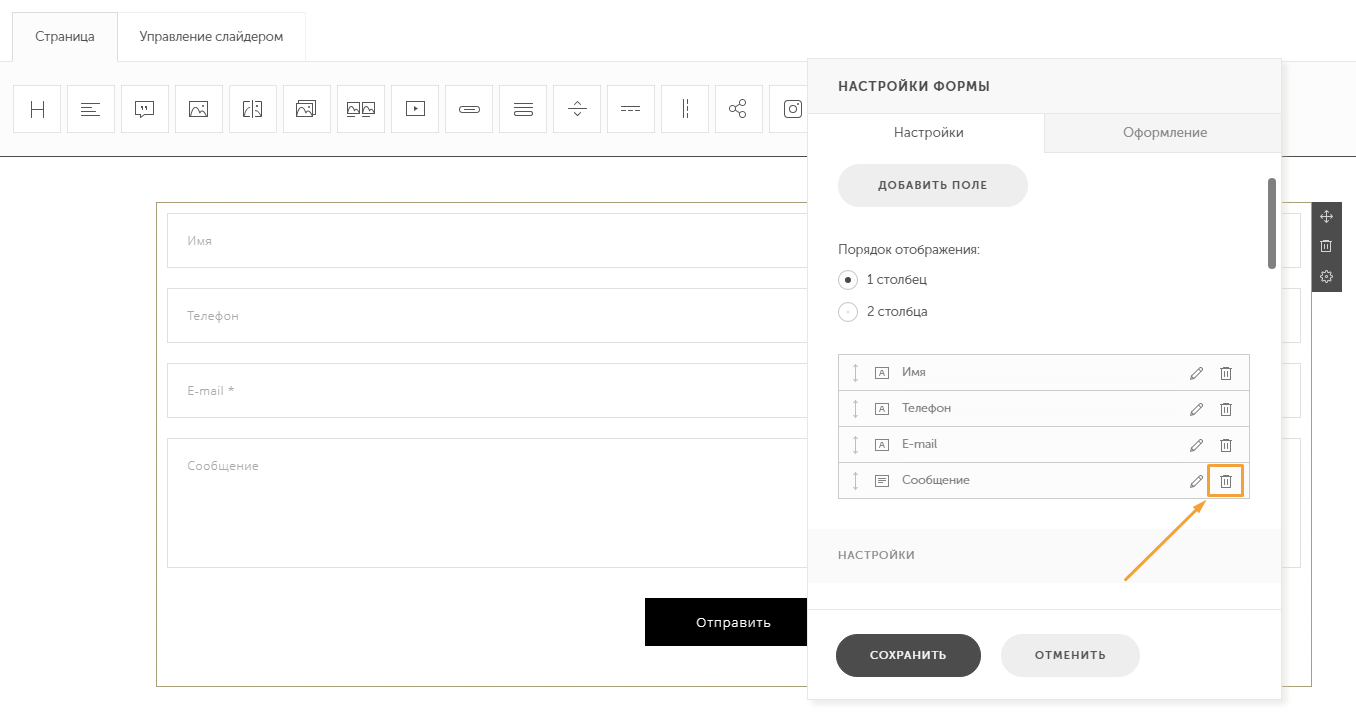Screen dimensions: 1356x720
Task: Insert a heading block from the toolbar
Action: pyautogui.click(x=37, y=109)
